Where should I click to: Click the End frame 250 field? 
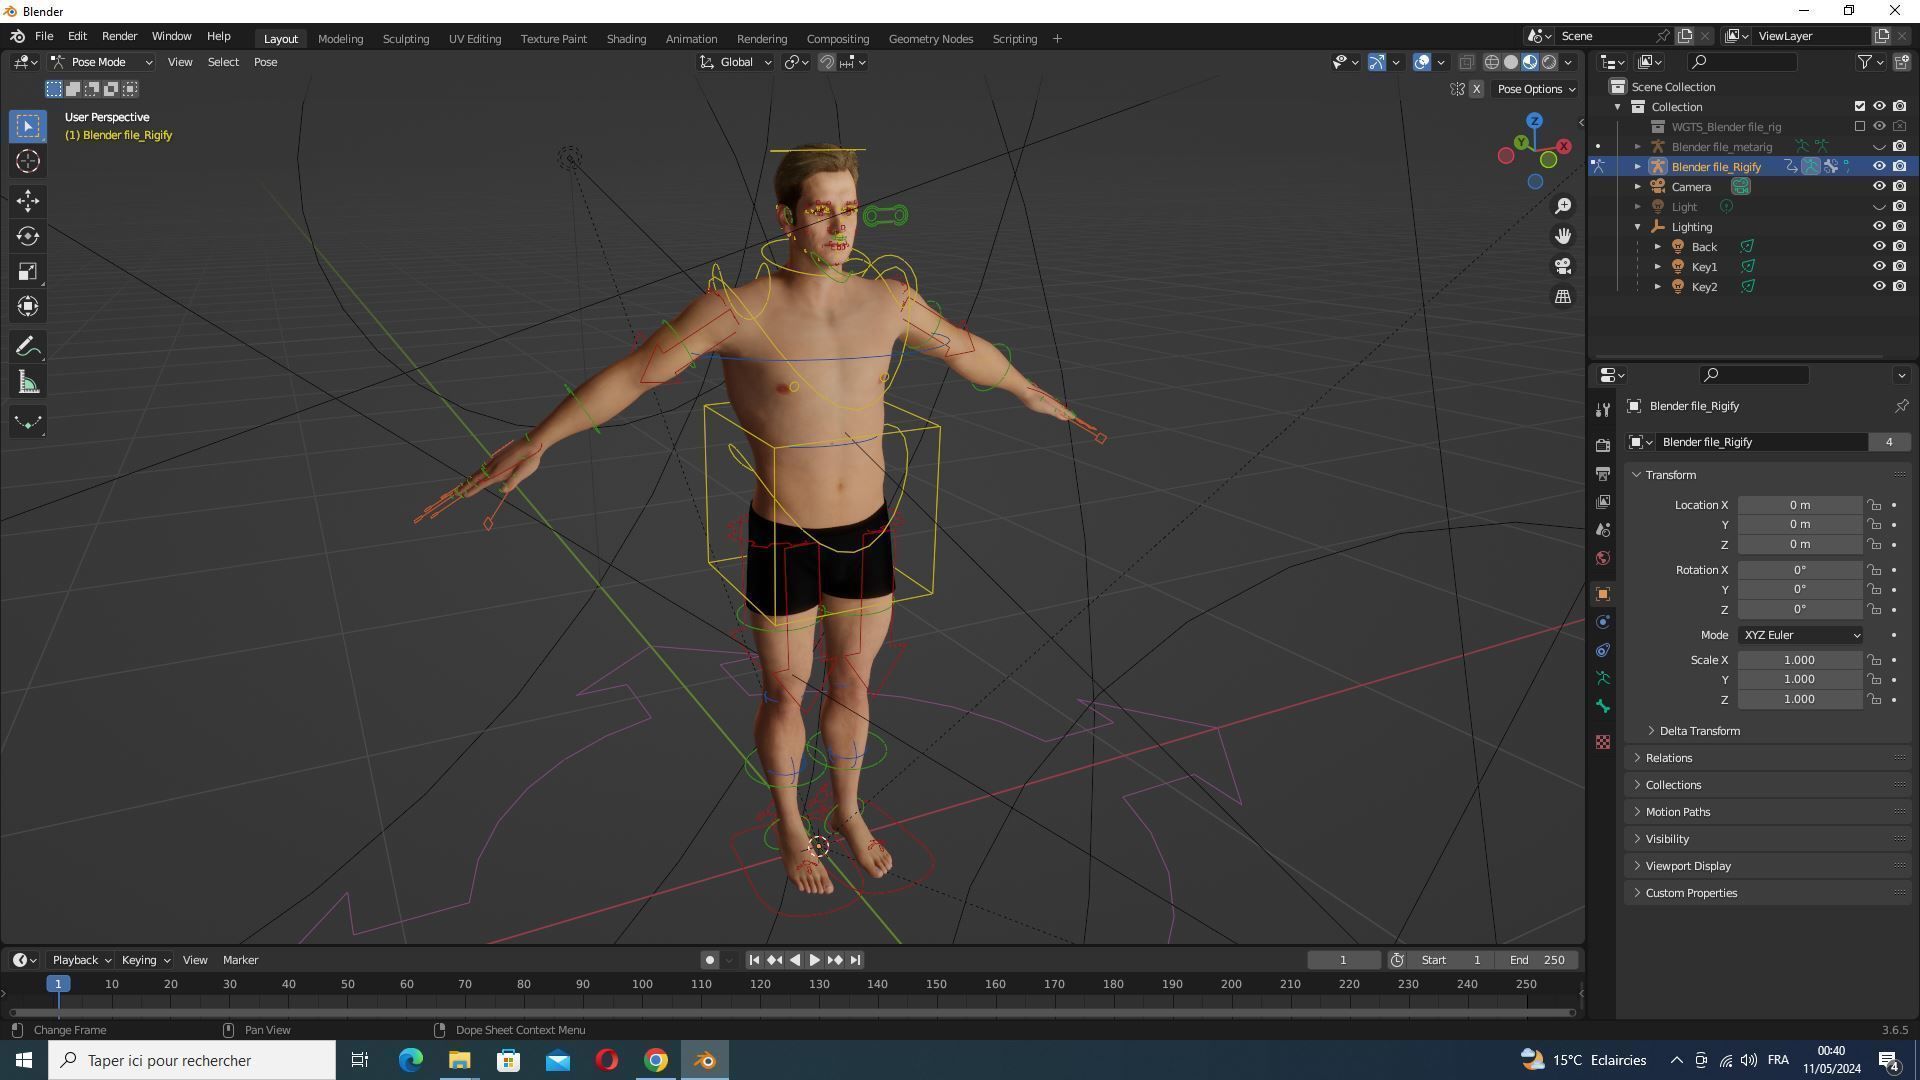(x=1539, y=960)
